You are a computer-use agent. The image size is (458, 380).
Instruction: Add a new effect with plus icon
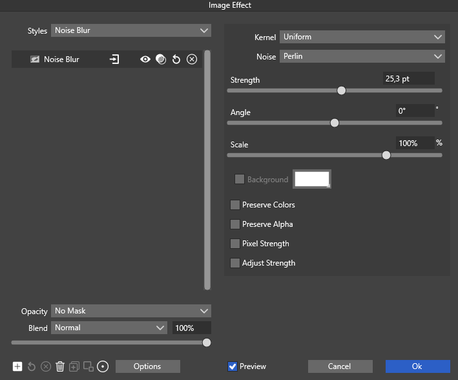point(17,367)
